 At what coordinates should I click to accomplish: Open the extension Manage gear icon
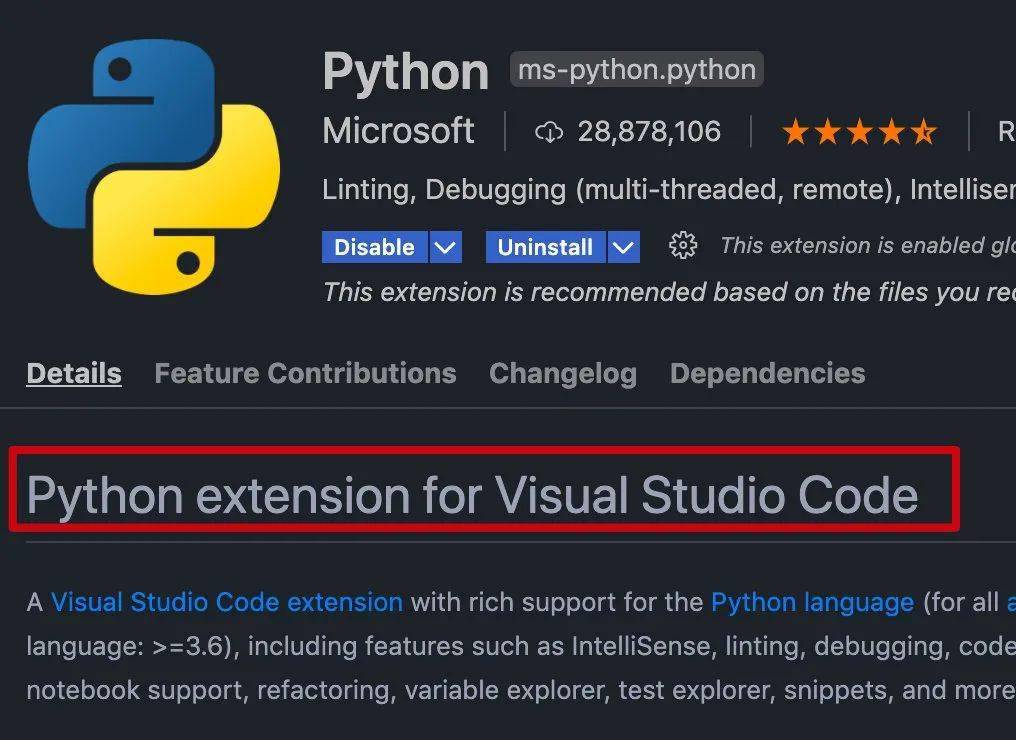pyautogui.click(x=683, y=246)
